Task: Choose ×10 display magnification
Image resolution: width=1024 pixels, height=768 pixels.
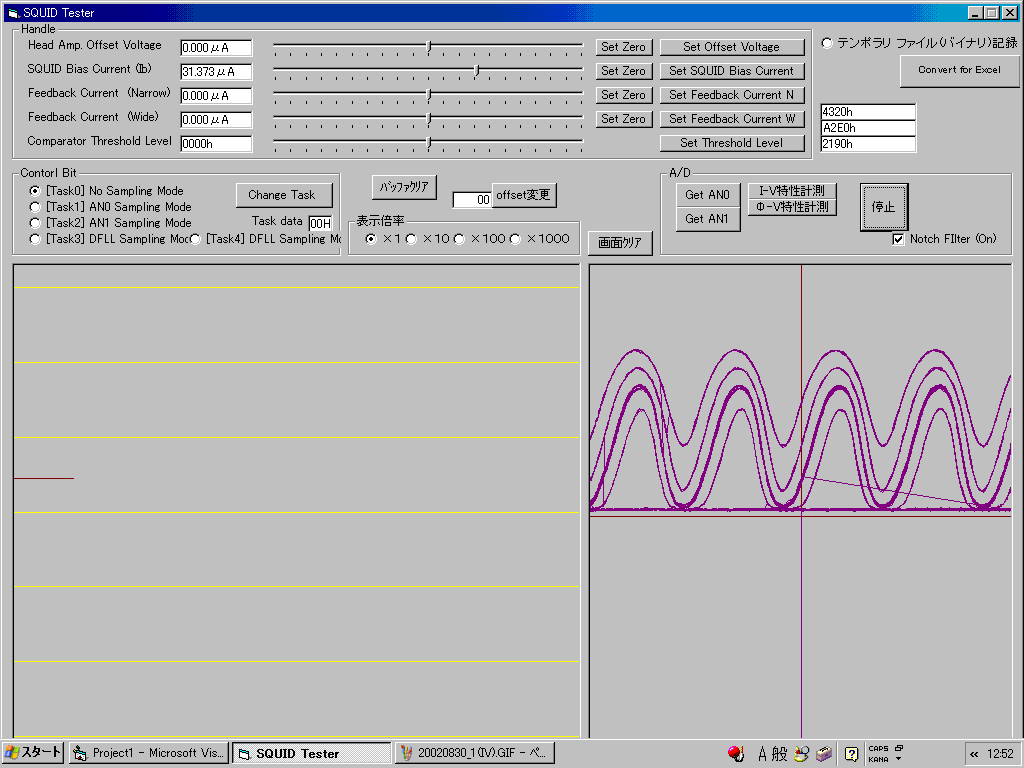Action: 411,239
